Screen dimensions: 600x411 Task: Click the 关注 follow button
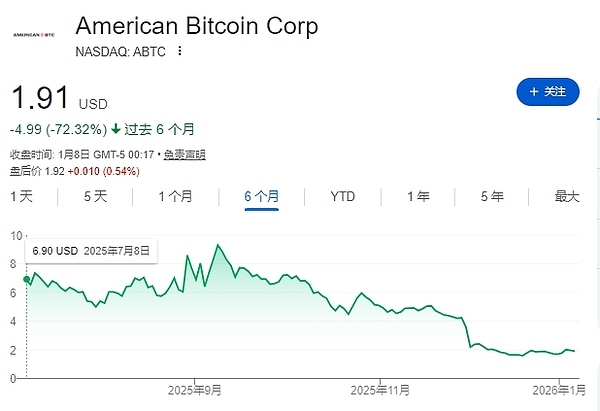pyautogui.click(x=547, y=92)
